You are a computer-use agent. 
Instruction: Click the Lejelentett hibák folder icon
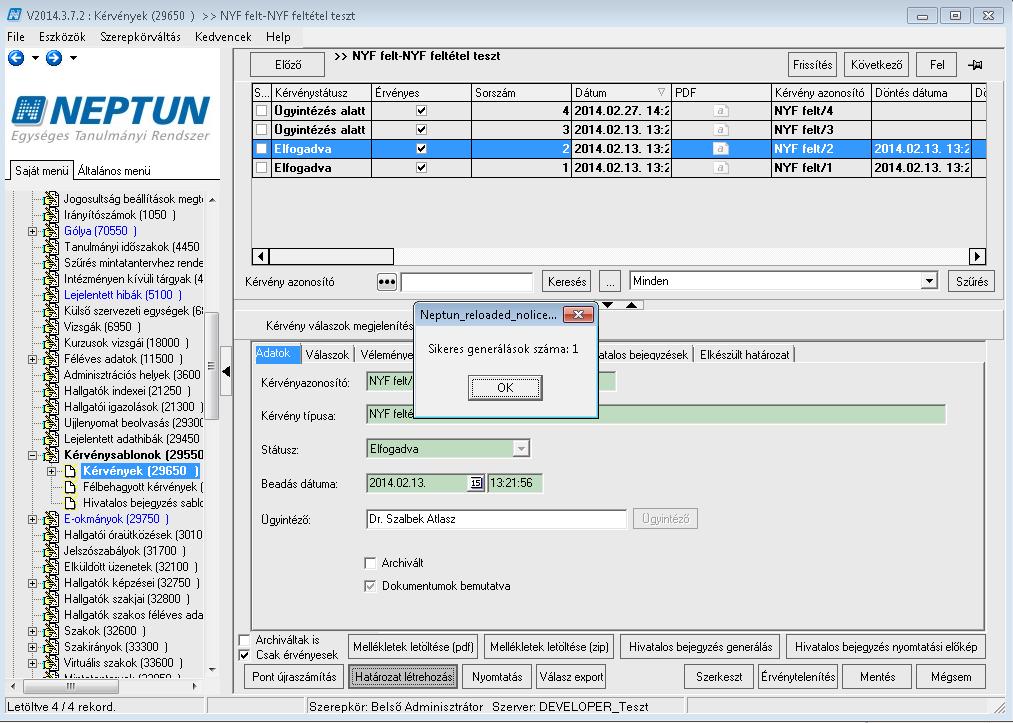tap(51, 295)
